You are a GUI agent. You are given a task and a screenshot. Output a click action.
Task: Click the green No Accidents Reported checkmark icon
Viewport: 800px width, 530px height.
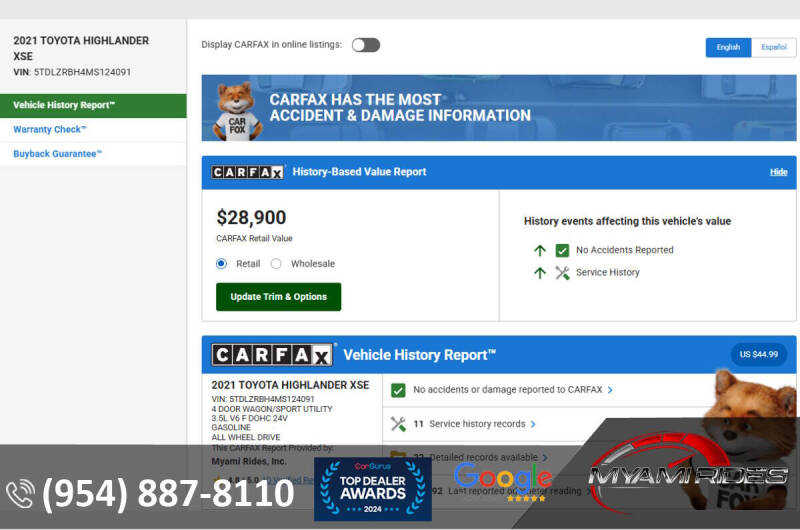click(562, 250)
